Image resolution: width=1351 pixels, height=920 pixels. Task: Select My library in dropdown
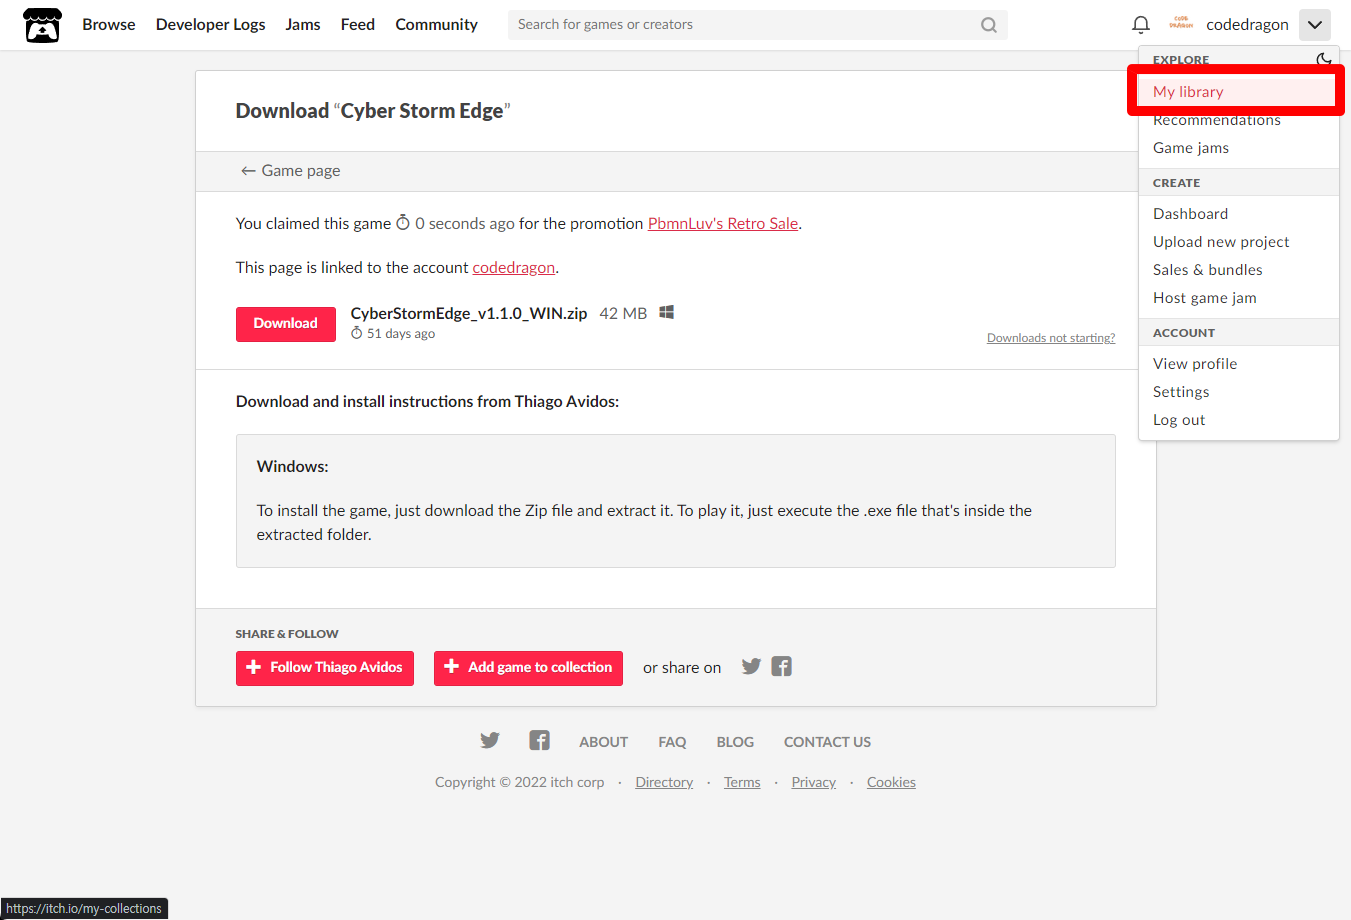click(x=1238, y=91)
